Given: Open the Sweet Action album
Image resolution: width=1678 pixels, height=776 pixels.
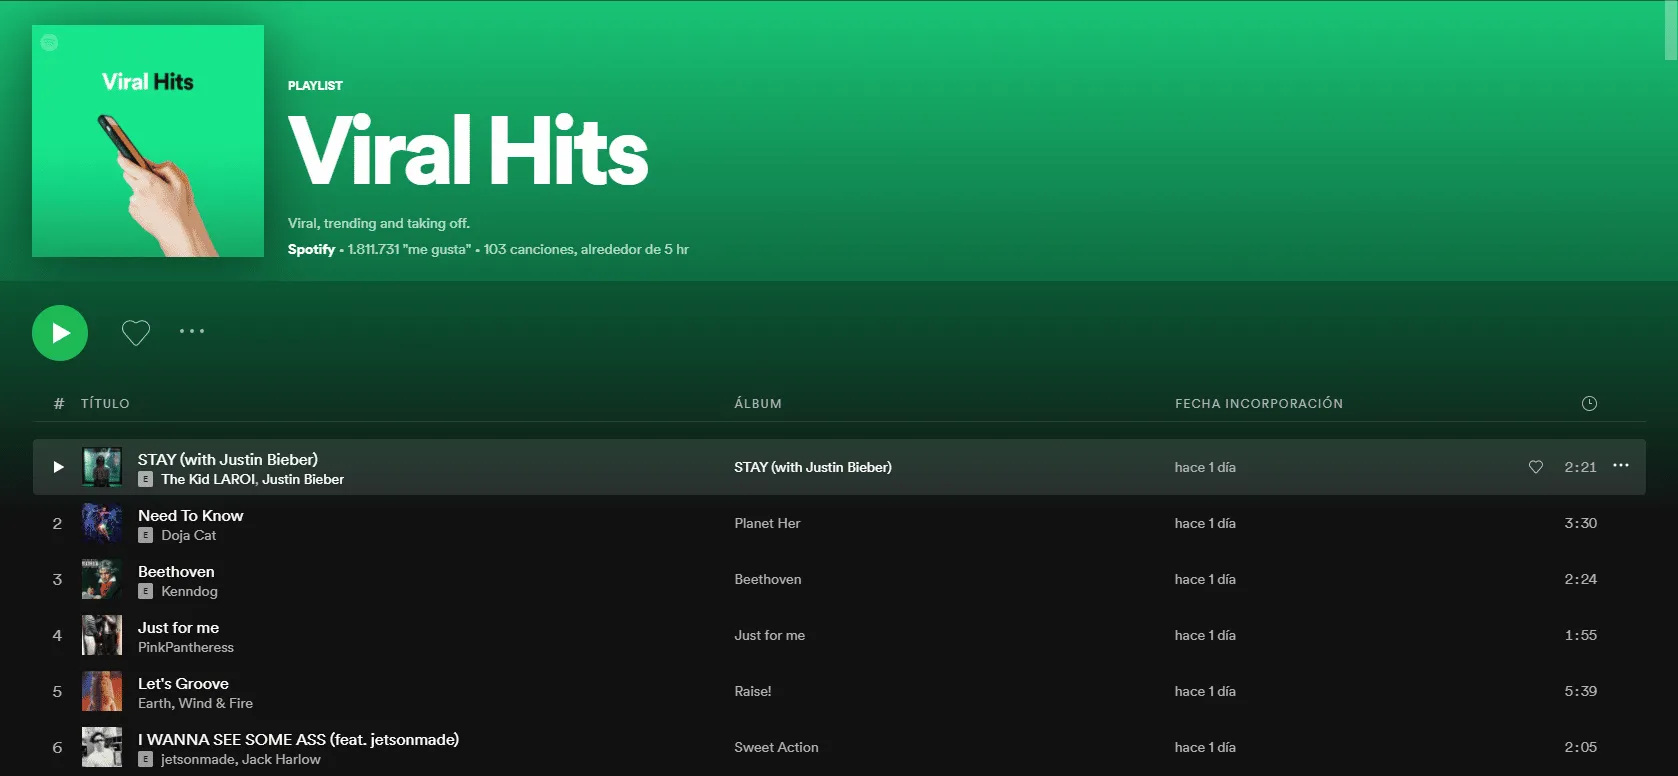Looking at the screenshot, I should pyautogui.click(x=776, y=747).
